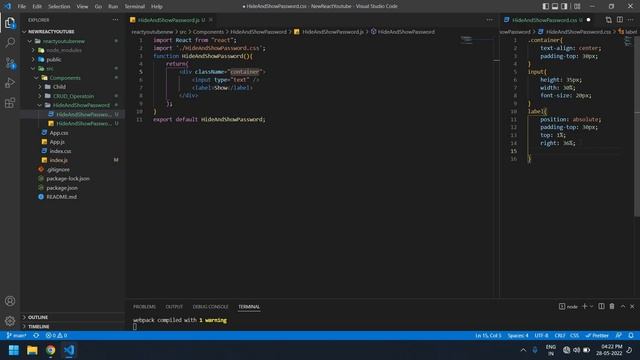The height and width of the screenshot is (360, 640).
Task: Split the terminal panel
Action: [601, 306]
